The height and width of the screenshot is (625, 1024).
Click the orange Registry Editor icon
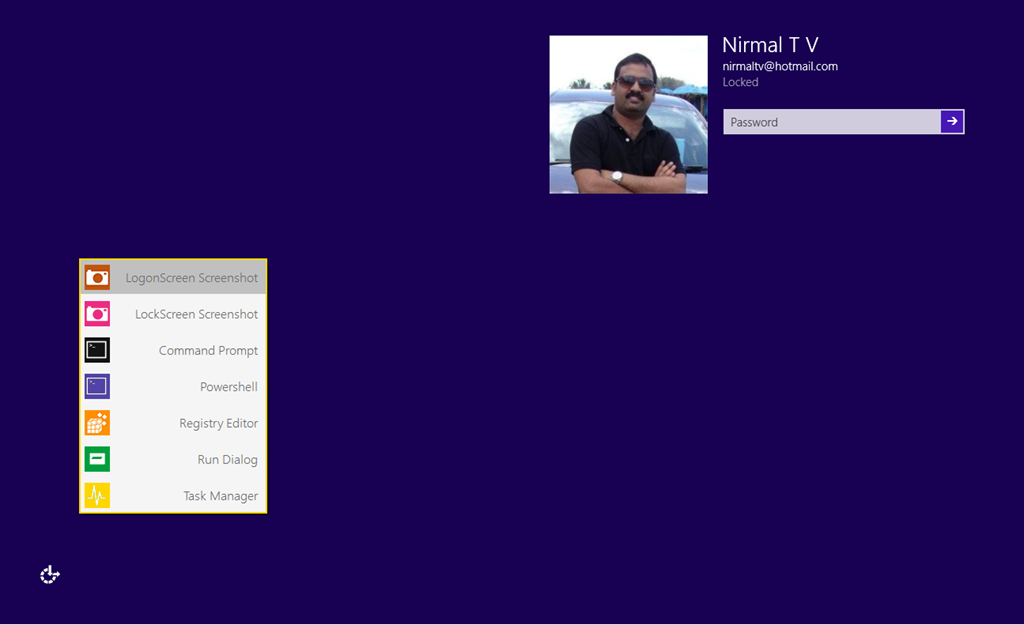(x=97, y=423)
